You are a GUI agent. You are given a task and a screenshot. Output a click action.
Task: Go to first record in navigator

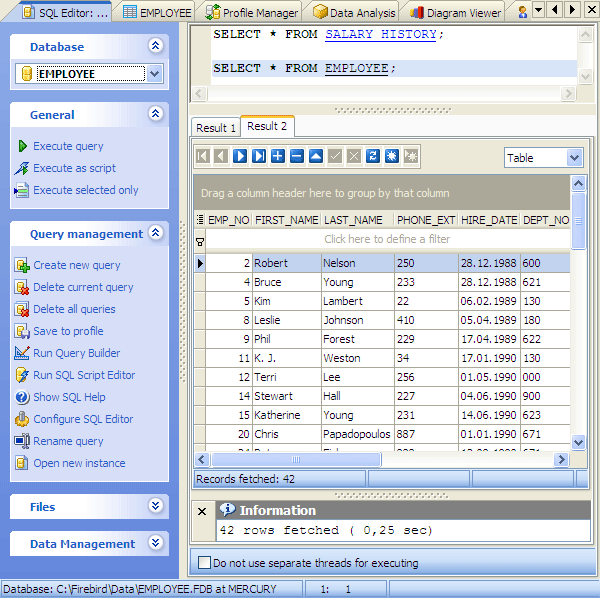202,156
